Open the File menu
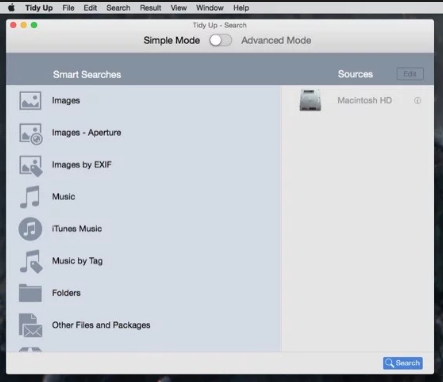Screen dimensions: 443x382 (68, 8)
